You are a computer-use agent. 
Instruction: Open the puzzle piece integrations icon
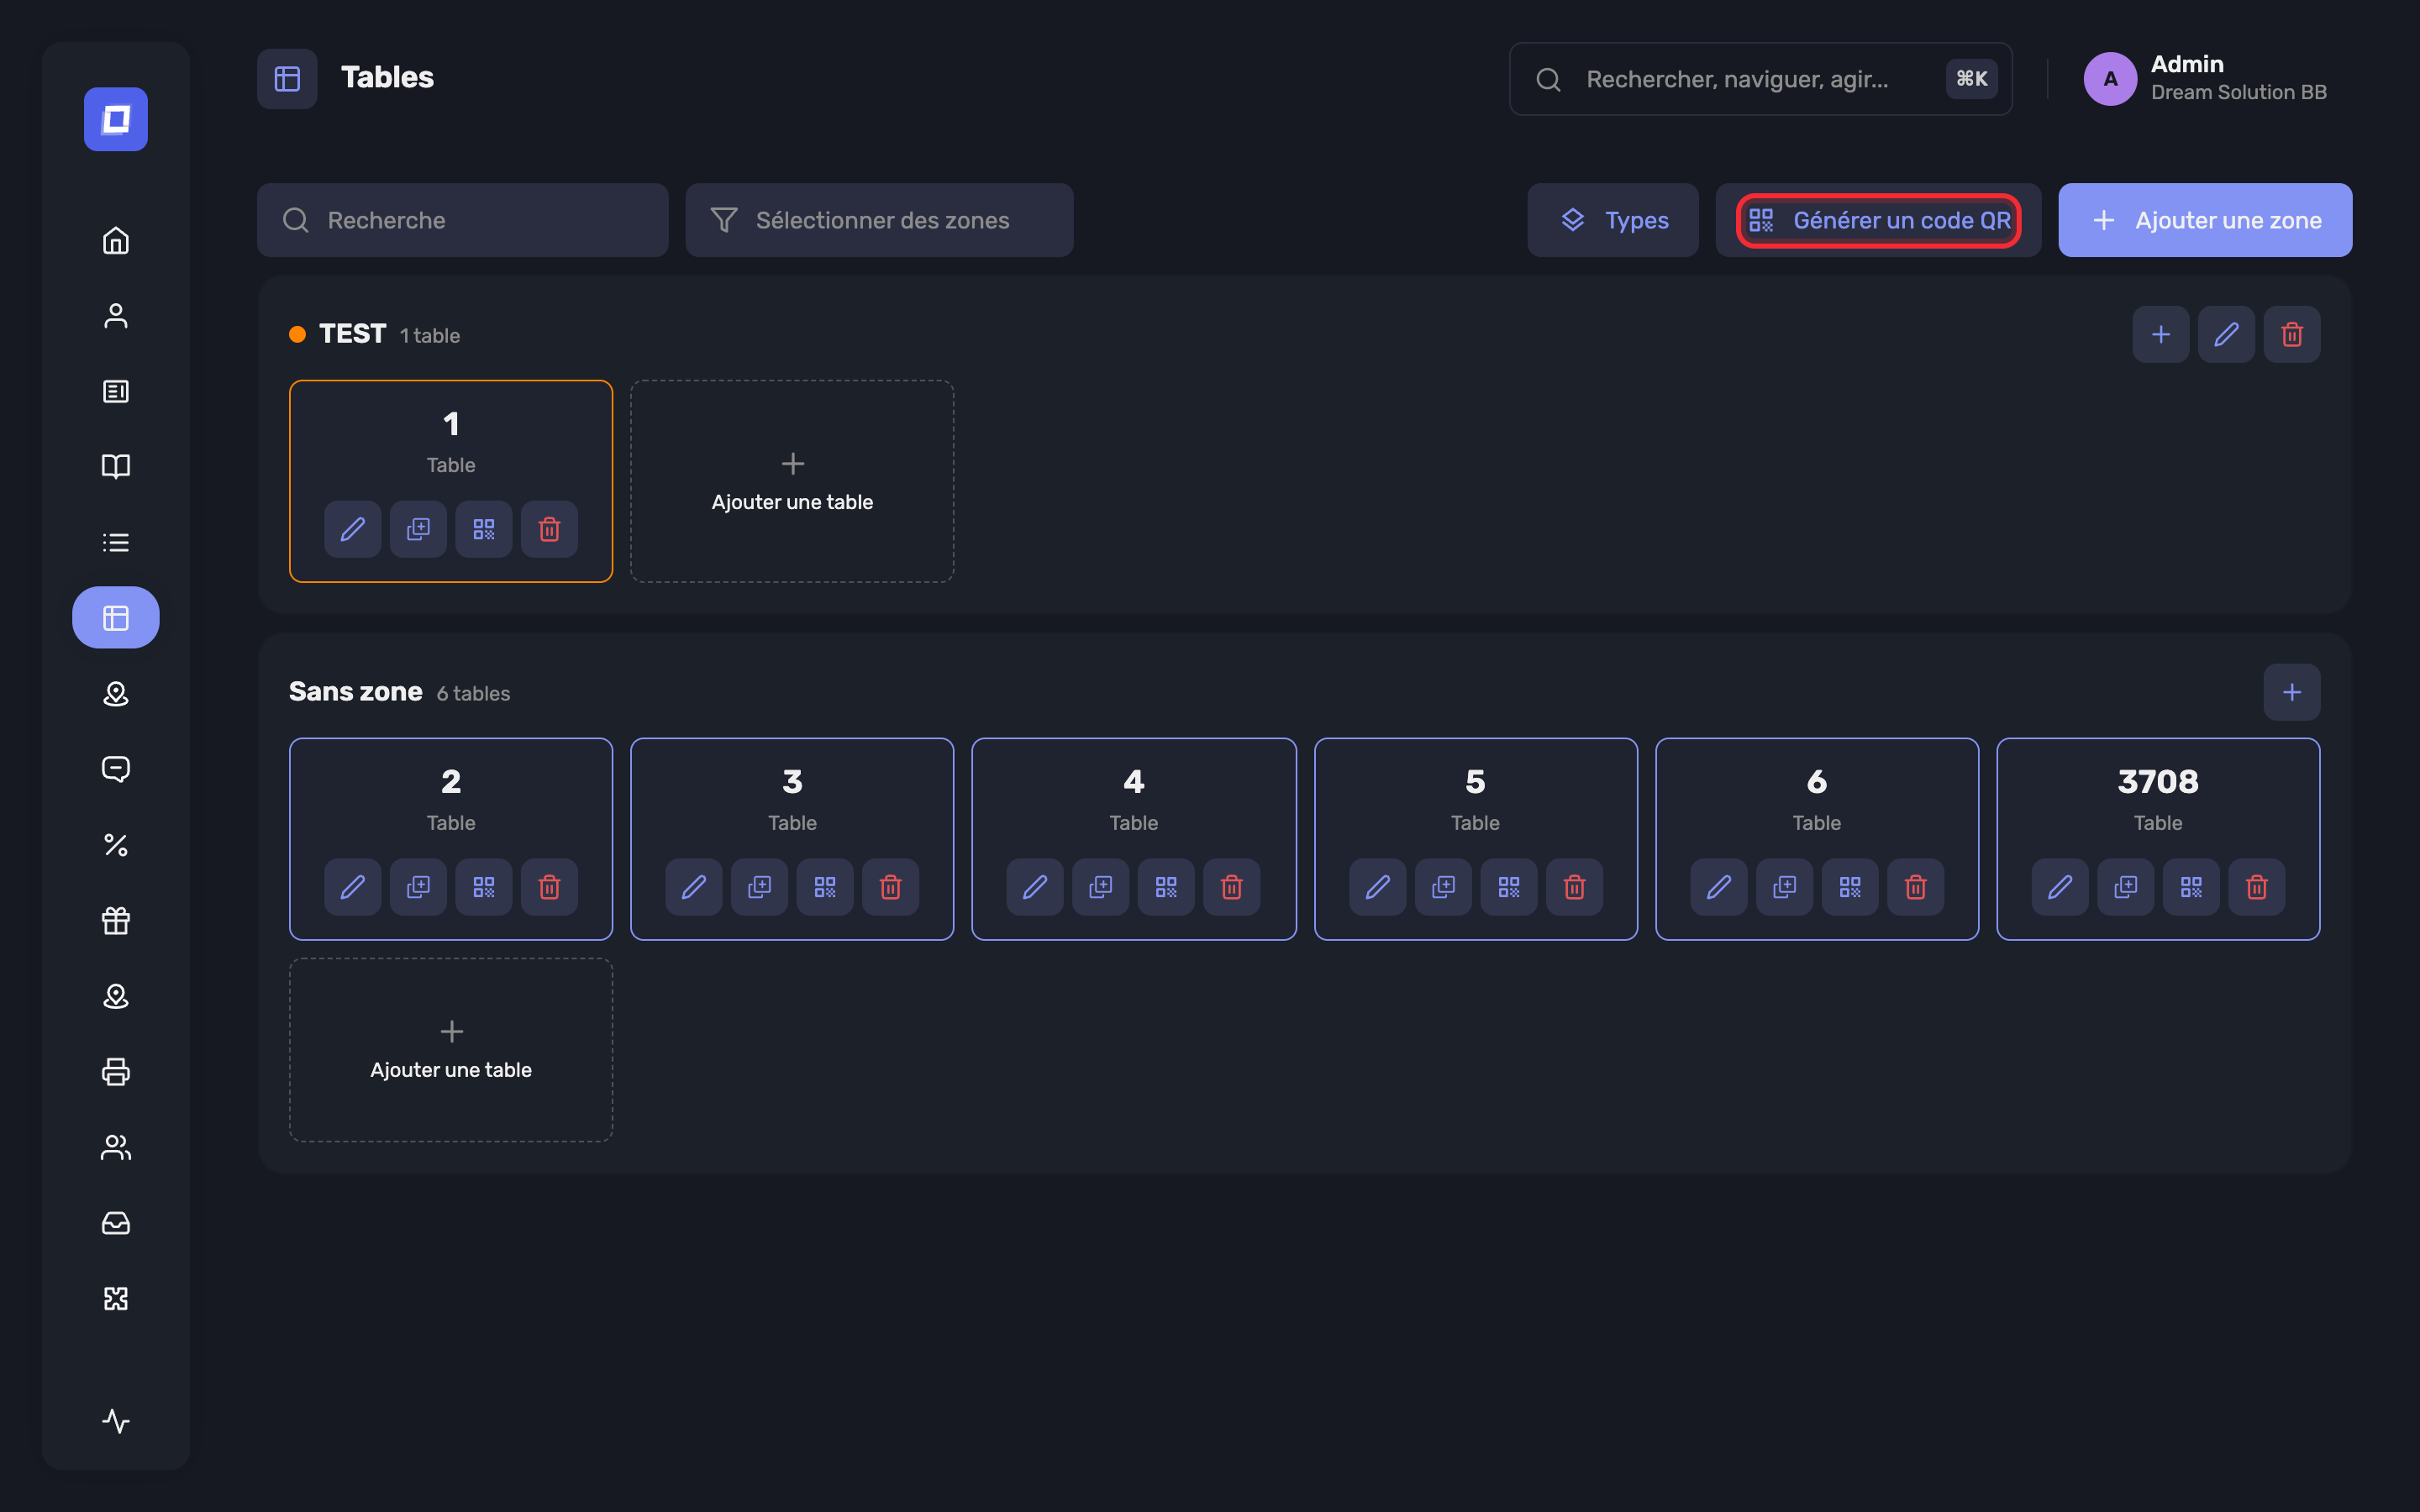point(116,1298)
